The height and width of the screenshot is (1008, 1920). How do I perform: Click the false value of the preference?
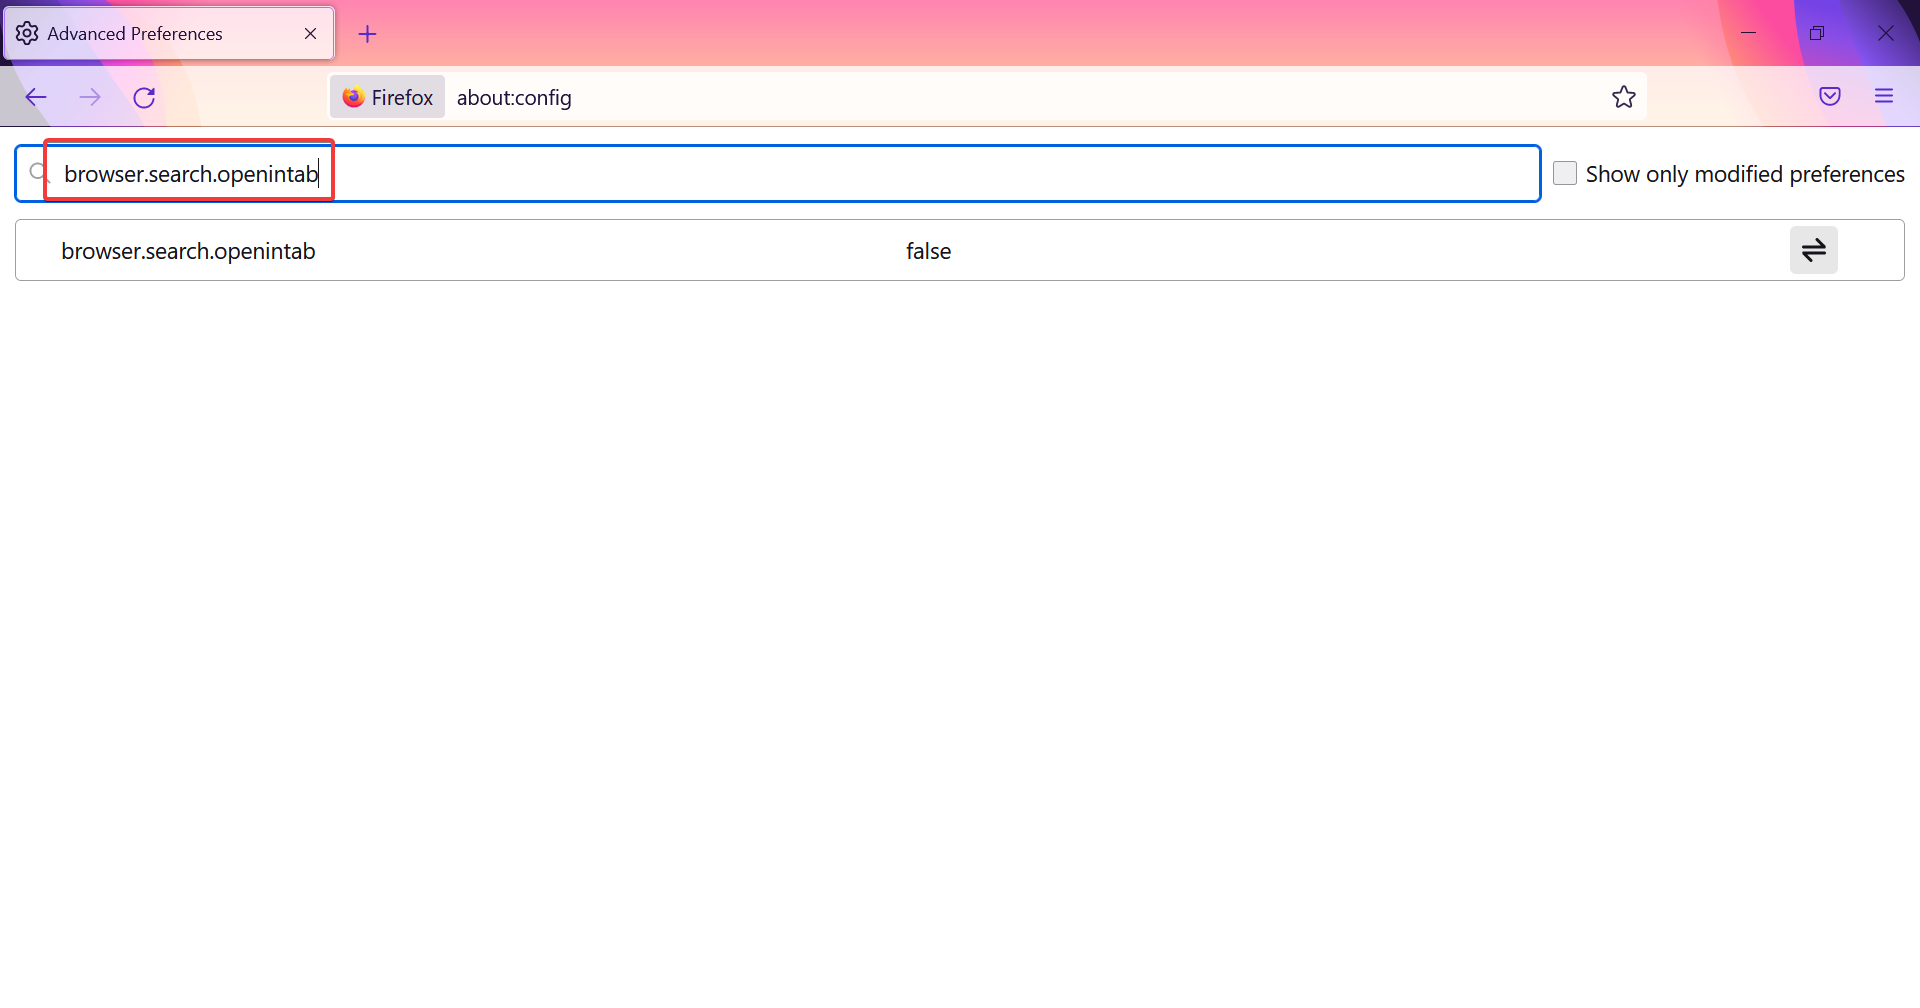click(927, 250)
